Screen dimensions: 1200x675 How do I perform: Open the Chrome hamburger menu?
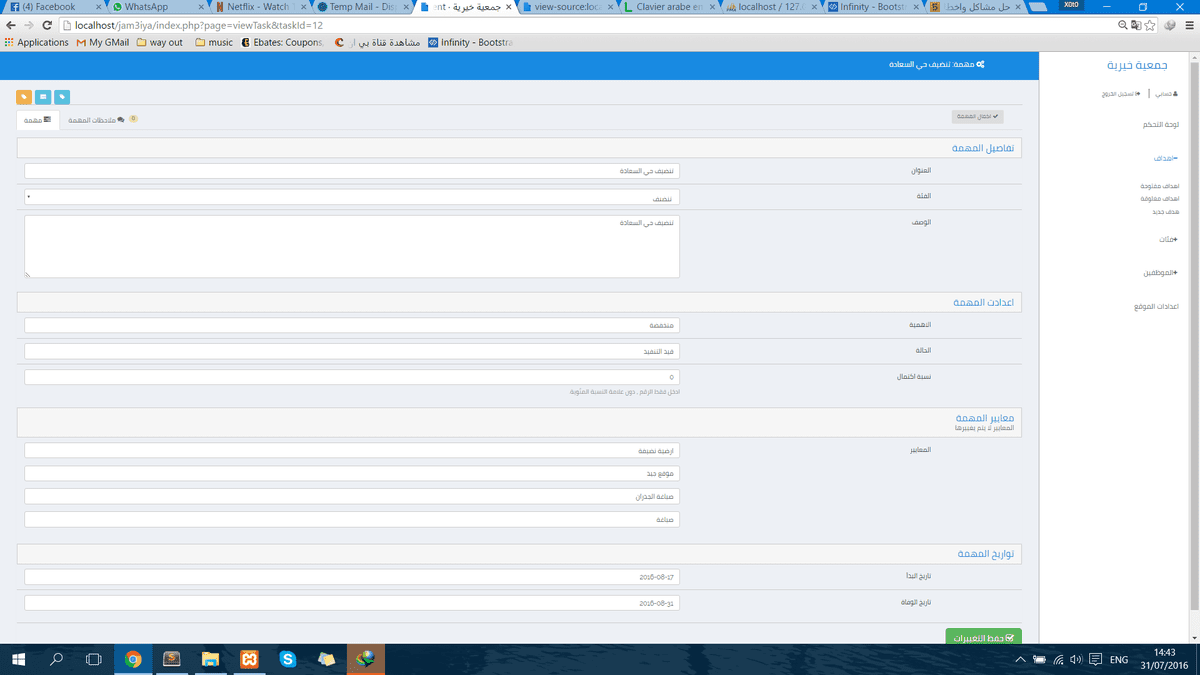point(1190,25)
